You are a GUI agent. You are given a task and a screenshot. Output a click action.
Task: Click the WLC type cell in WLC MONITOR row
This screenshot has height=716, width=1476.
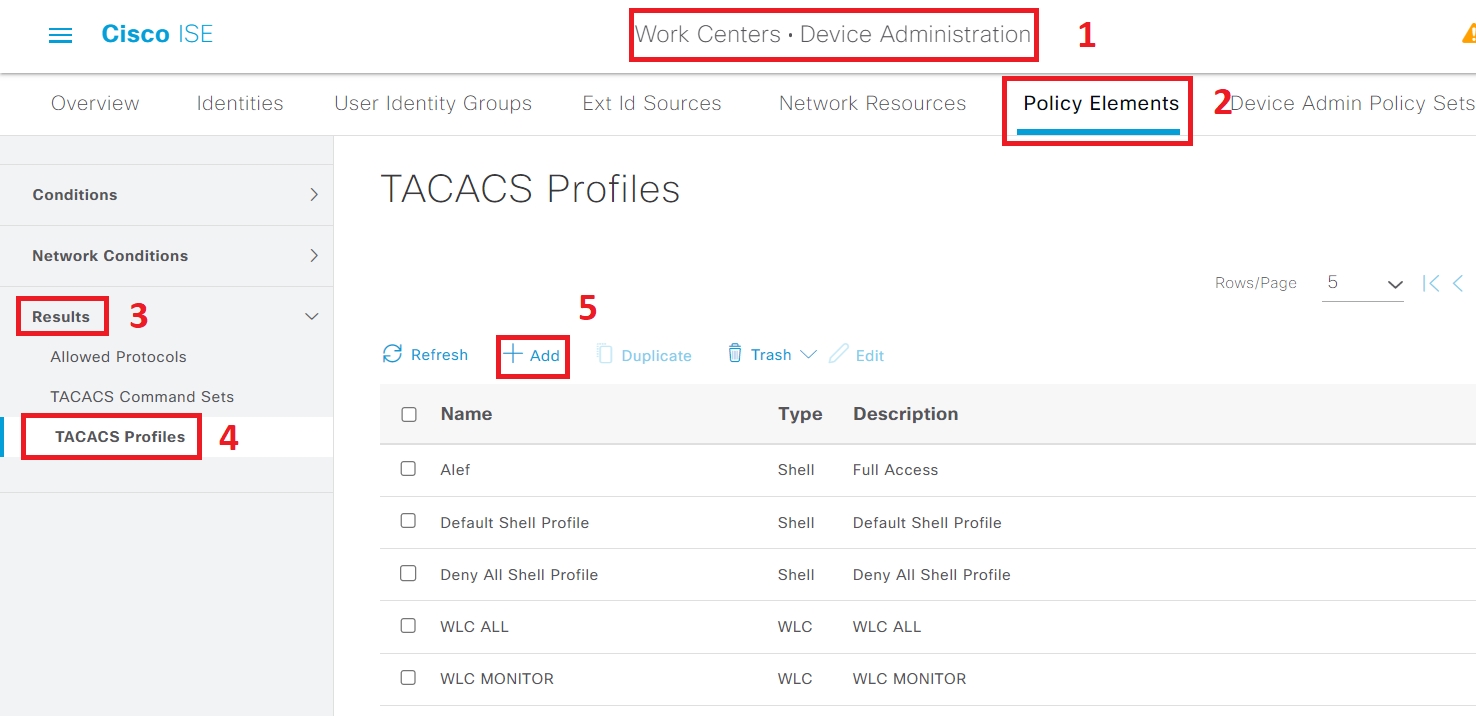click(x=795, y=679)
